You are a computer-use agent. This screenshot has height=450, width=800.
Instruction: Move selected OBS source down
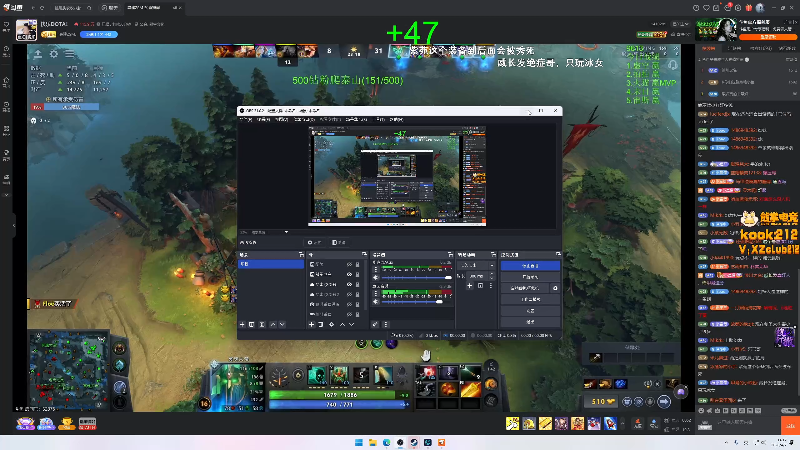[x=352, y=324]
